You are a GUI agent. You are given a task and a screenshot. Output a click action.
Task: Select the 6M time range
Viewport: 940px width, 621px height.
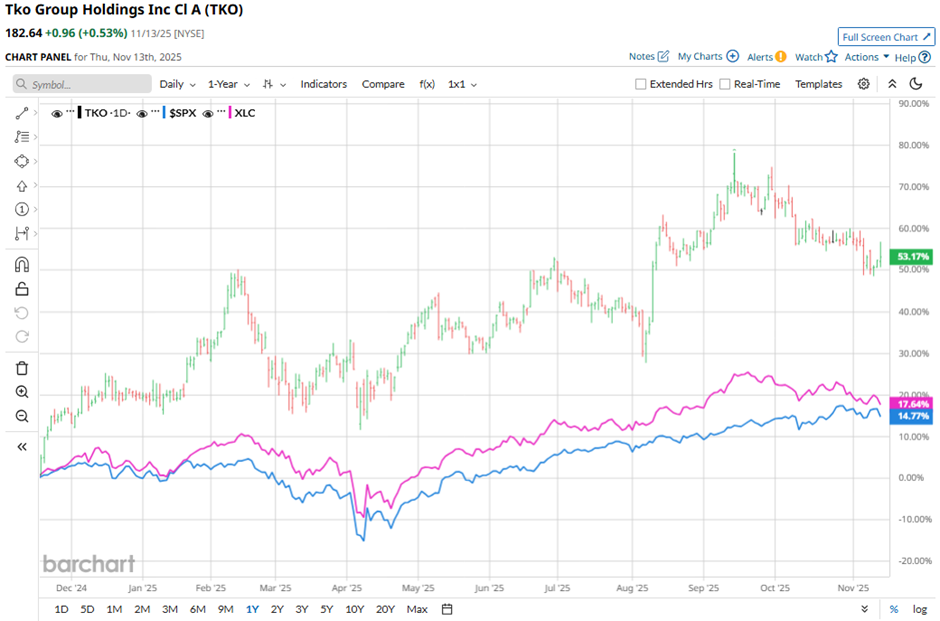197,609
